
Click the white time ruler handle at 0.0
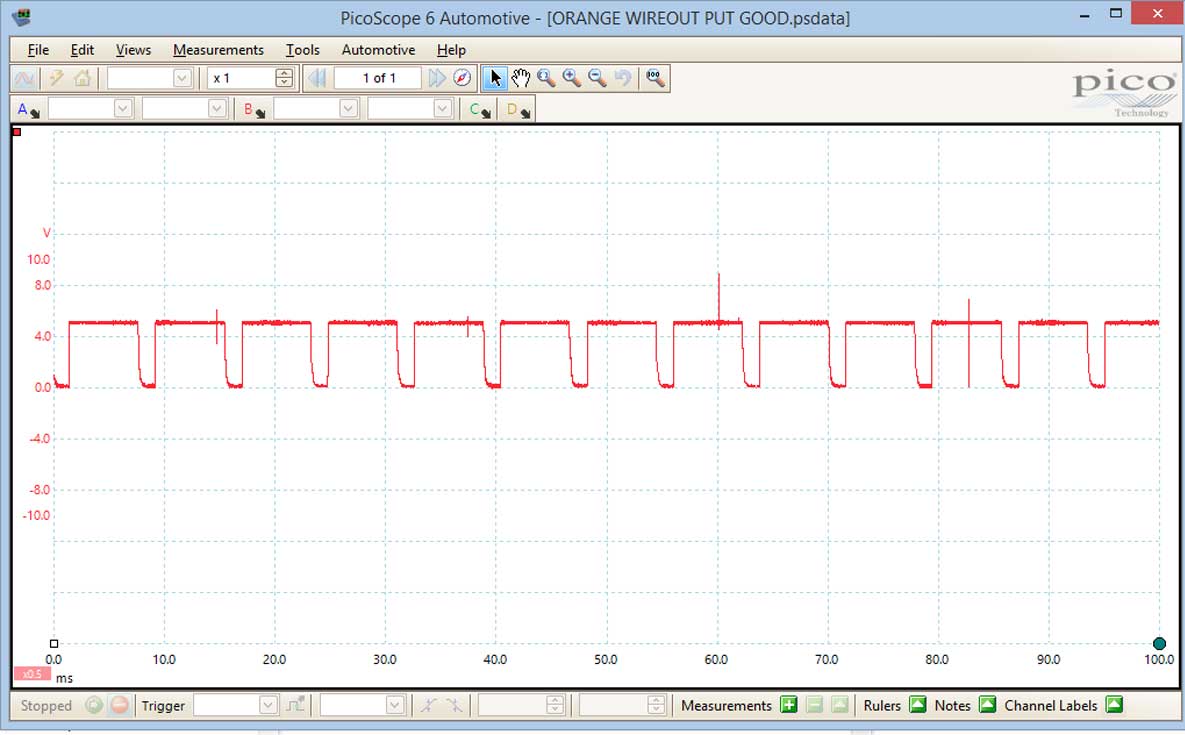tap(54, 644)
